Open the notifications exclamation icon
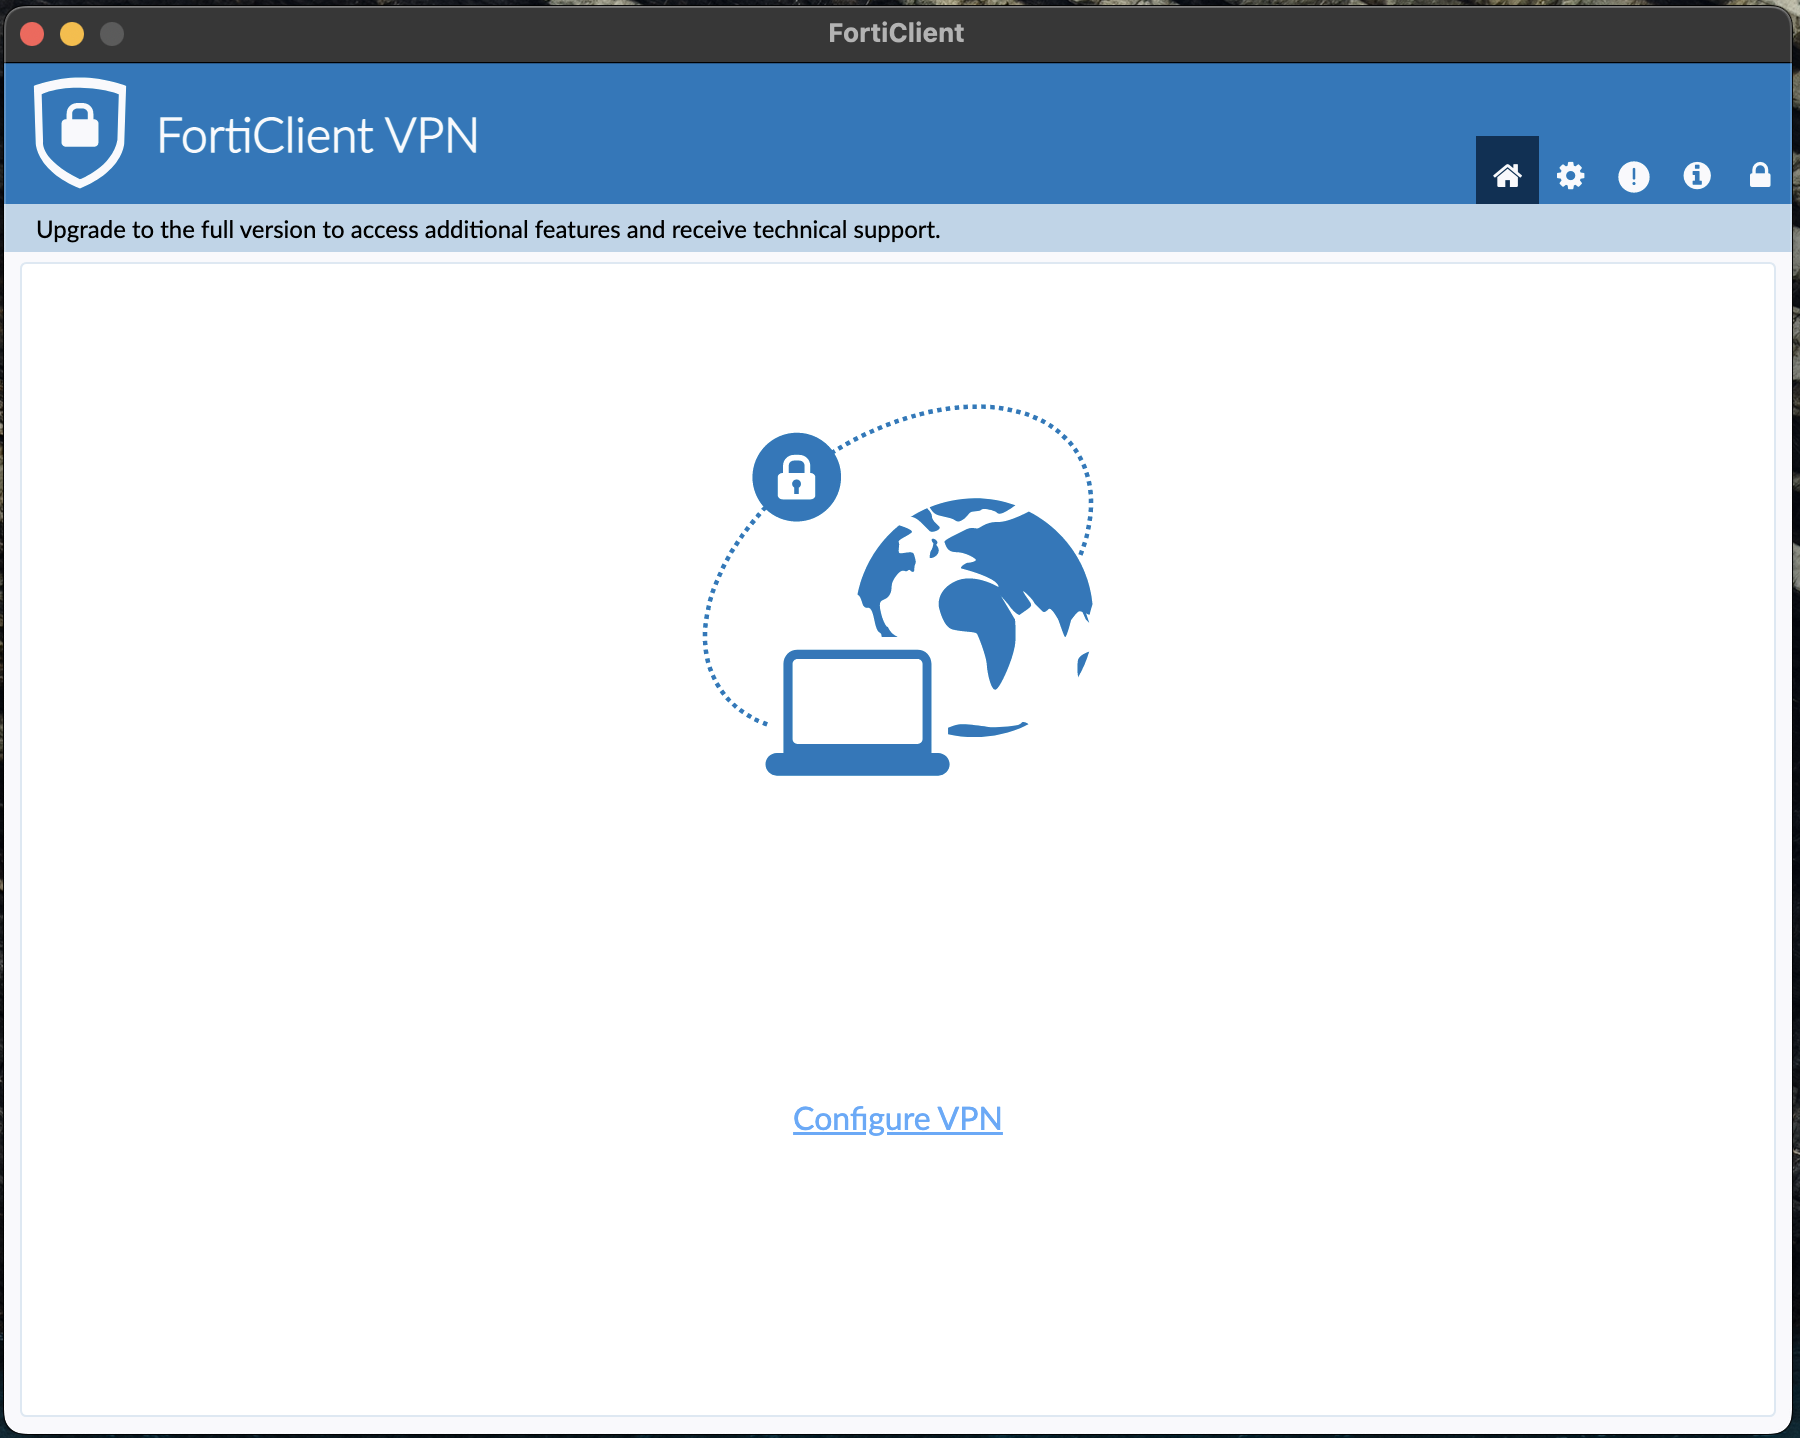This screenshot has width=1800, height=1438. pyautogui.click(x=1633, y=177)
